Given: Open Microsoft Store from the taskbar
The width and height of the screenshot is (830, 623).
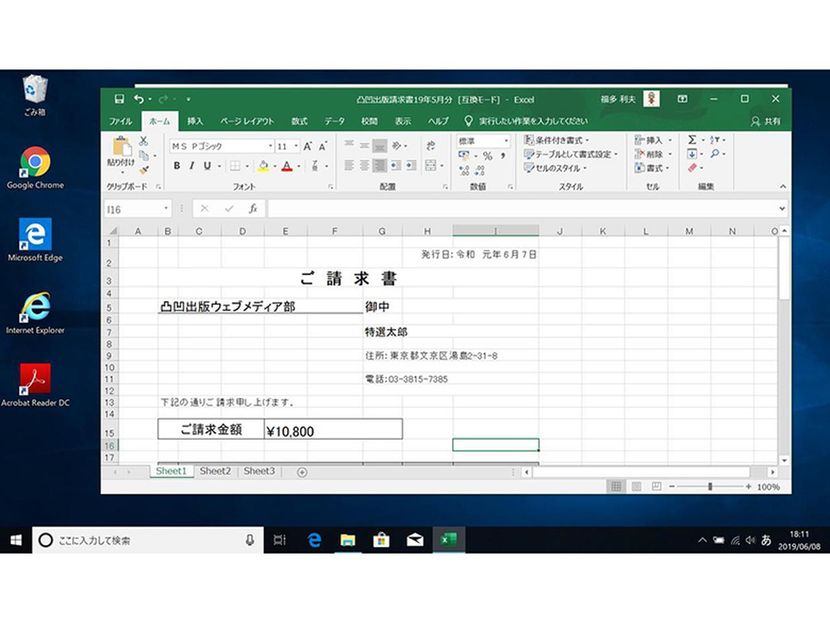Looking at the screenshot, I should tap(381, 540).
